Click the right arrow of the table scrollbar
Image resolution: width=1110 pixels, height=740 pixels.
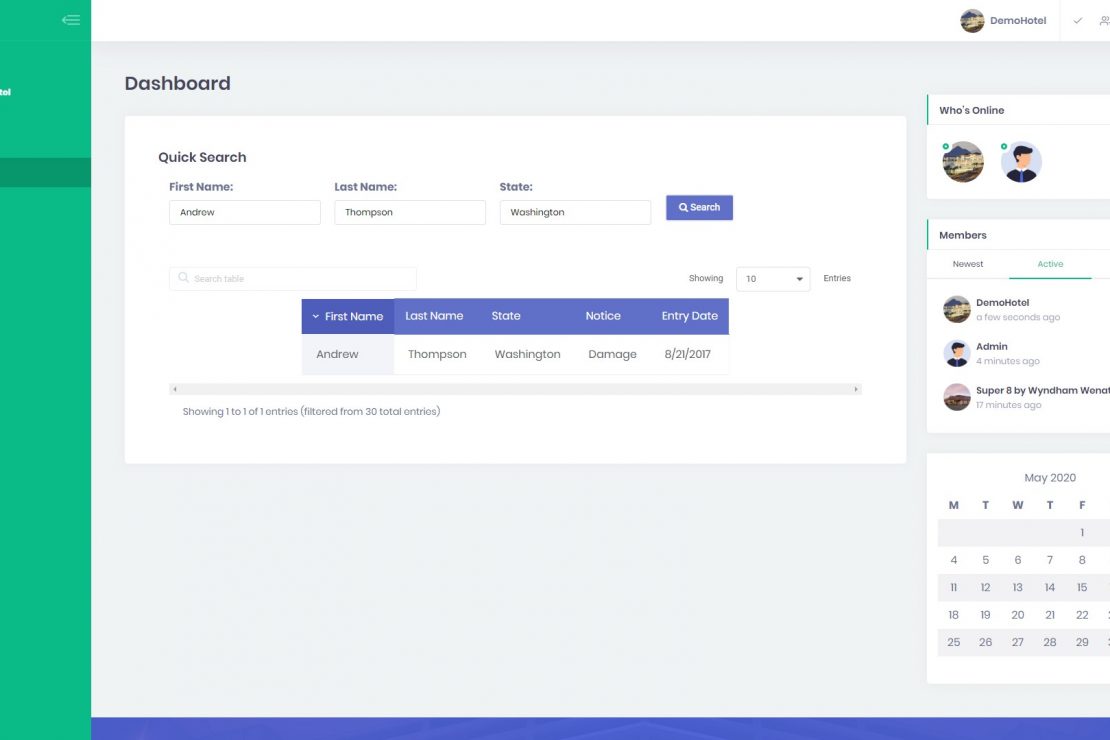(856, 389)
